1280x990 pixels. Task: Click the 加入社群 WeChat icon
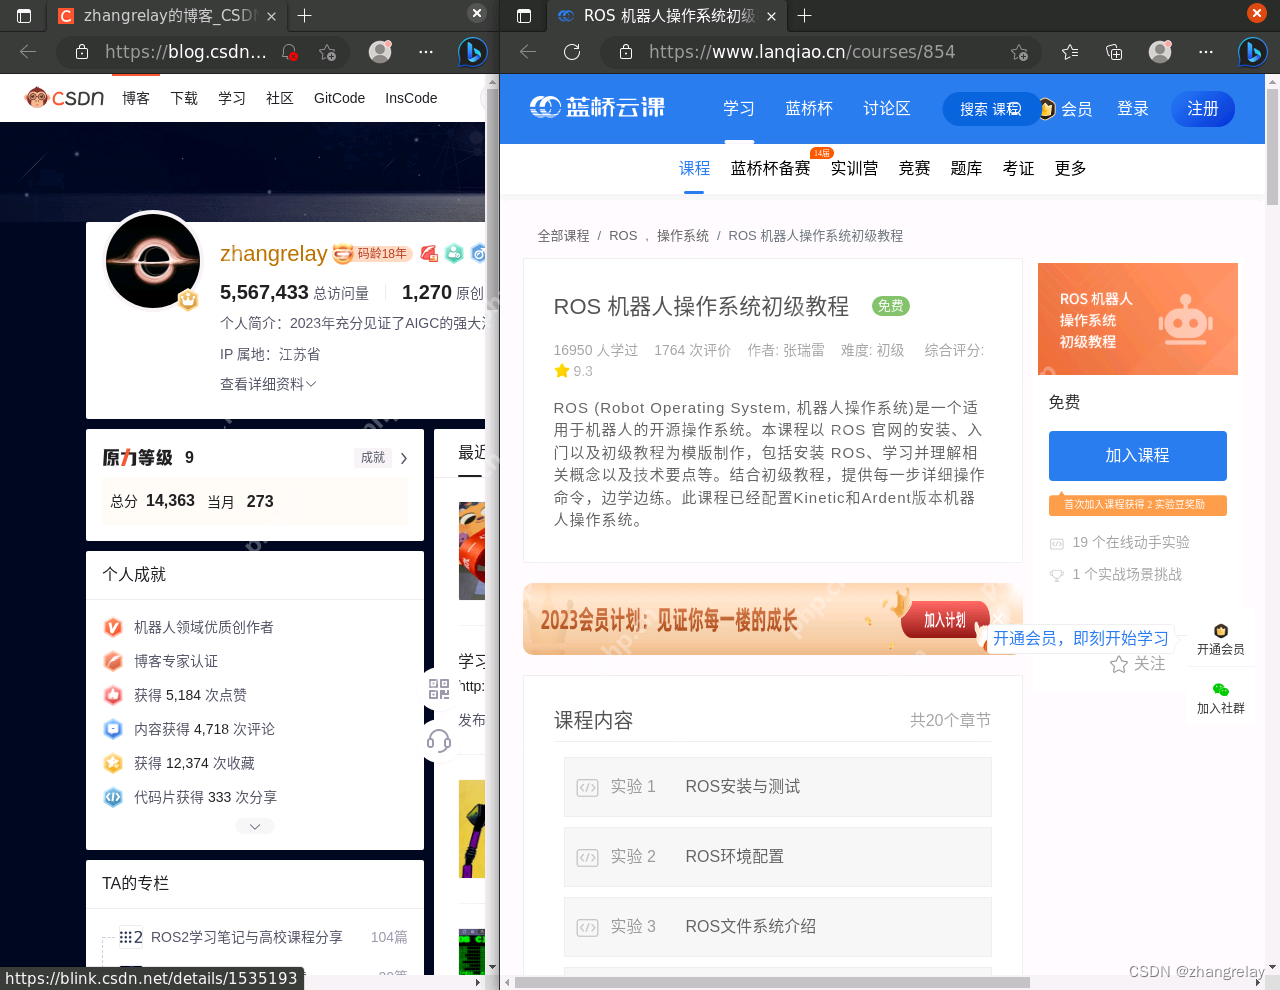pyautogui.click(x=1220, y=689)
